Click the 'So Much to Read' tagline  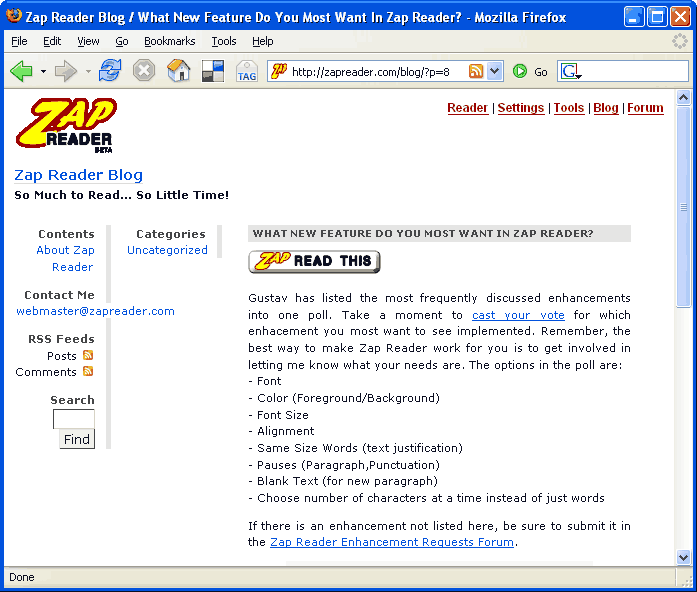pyautogui.click(x=121, y=195)
